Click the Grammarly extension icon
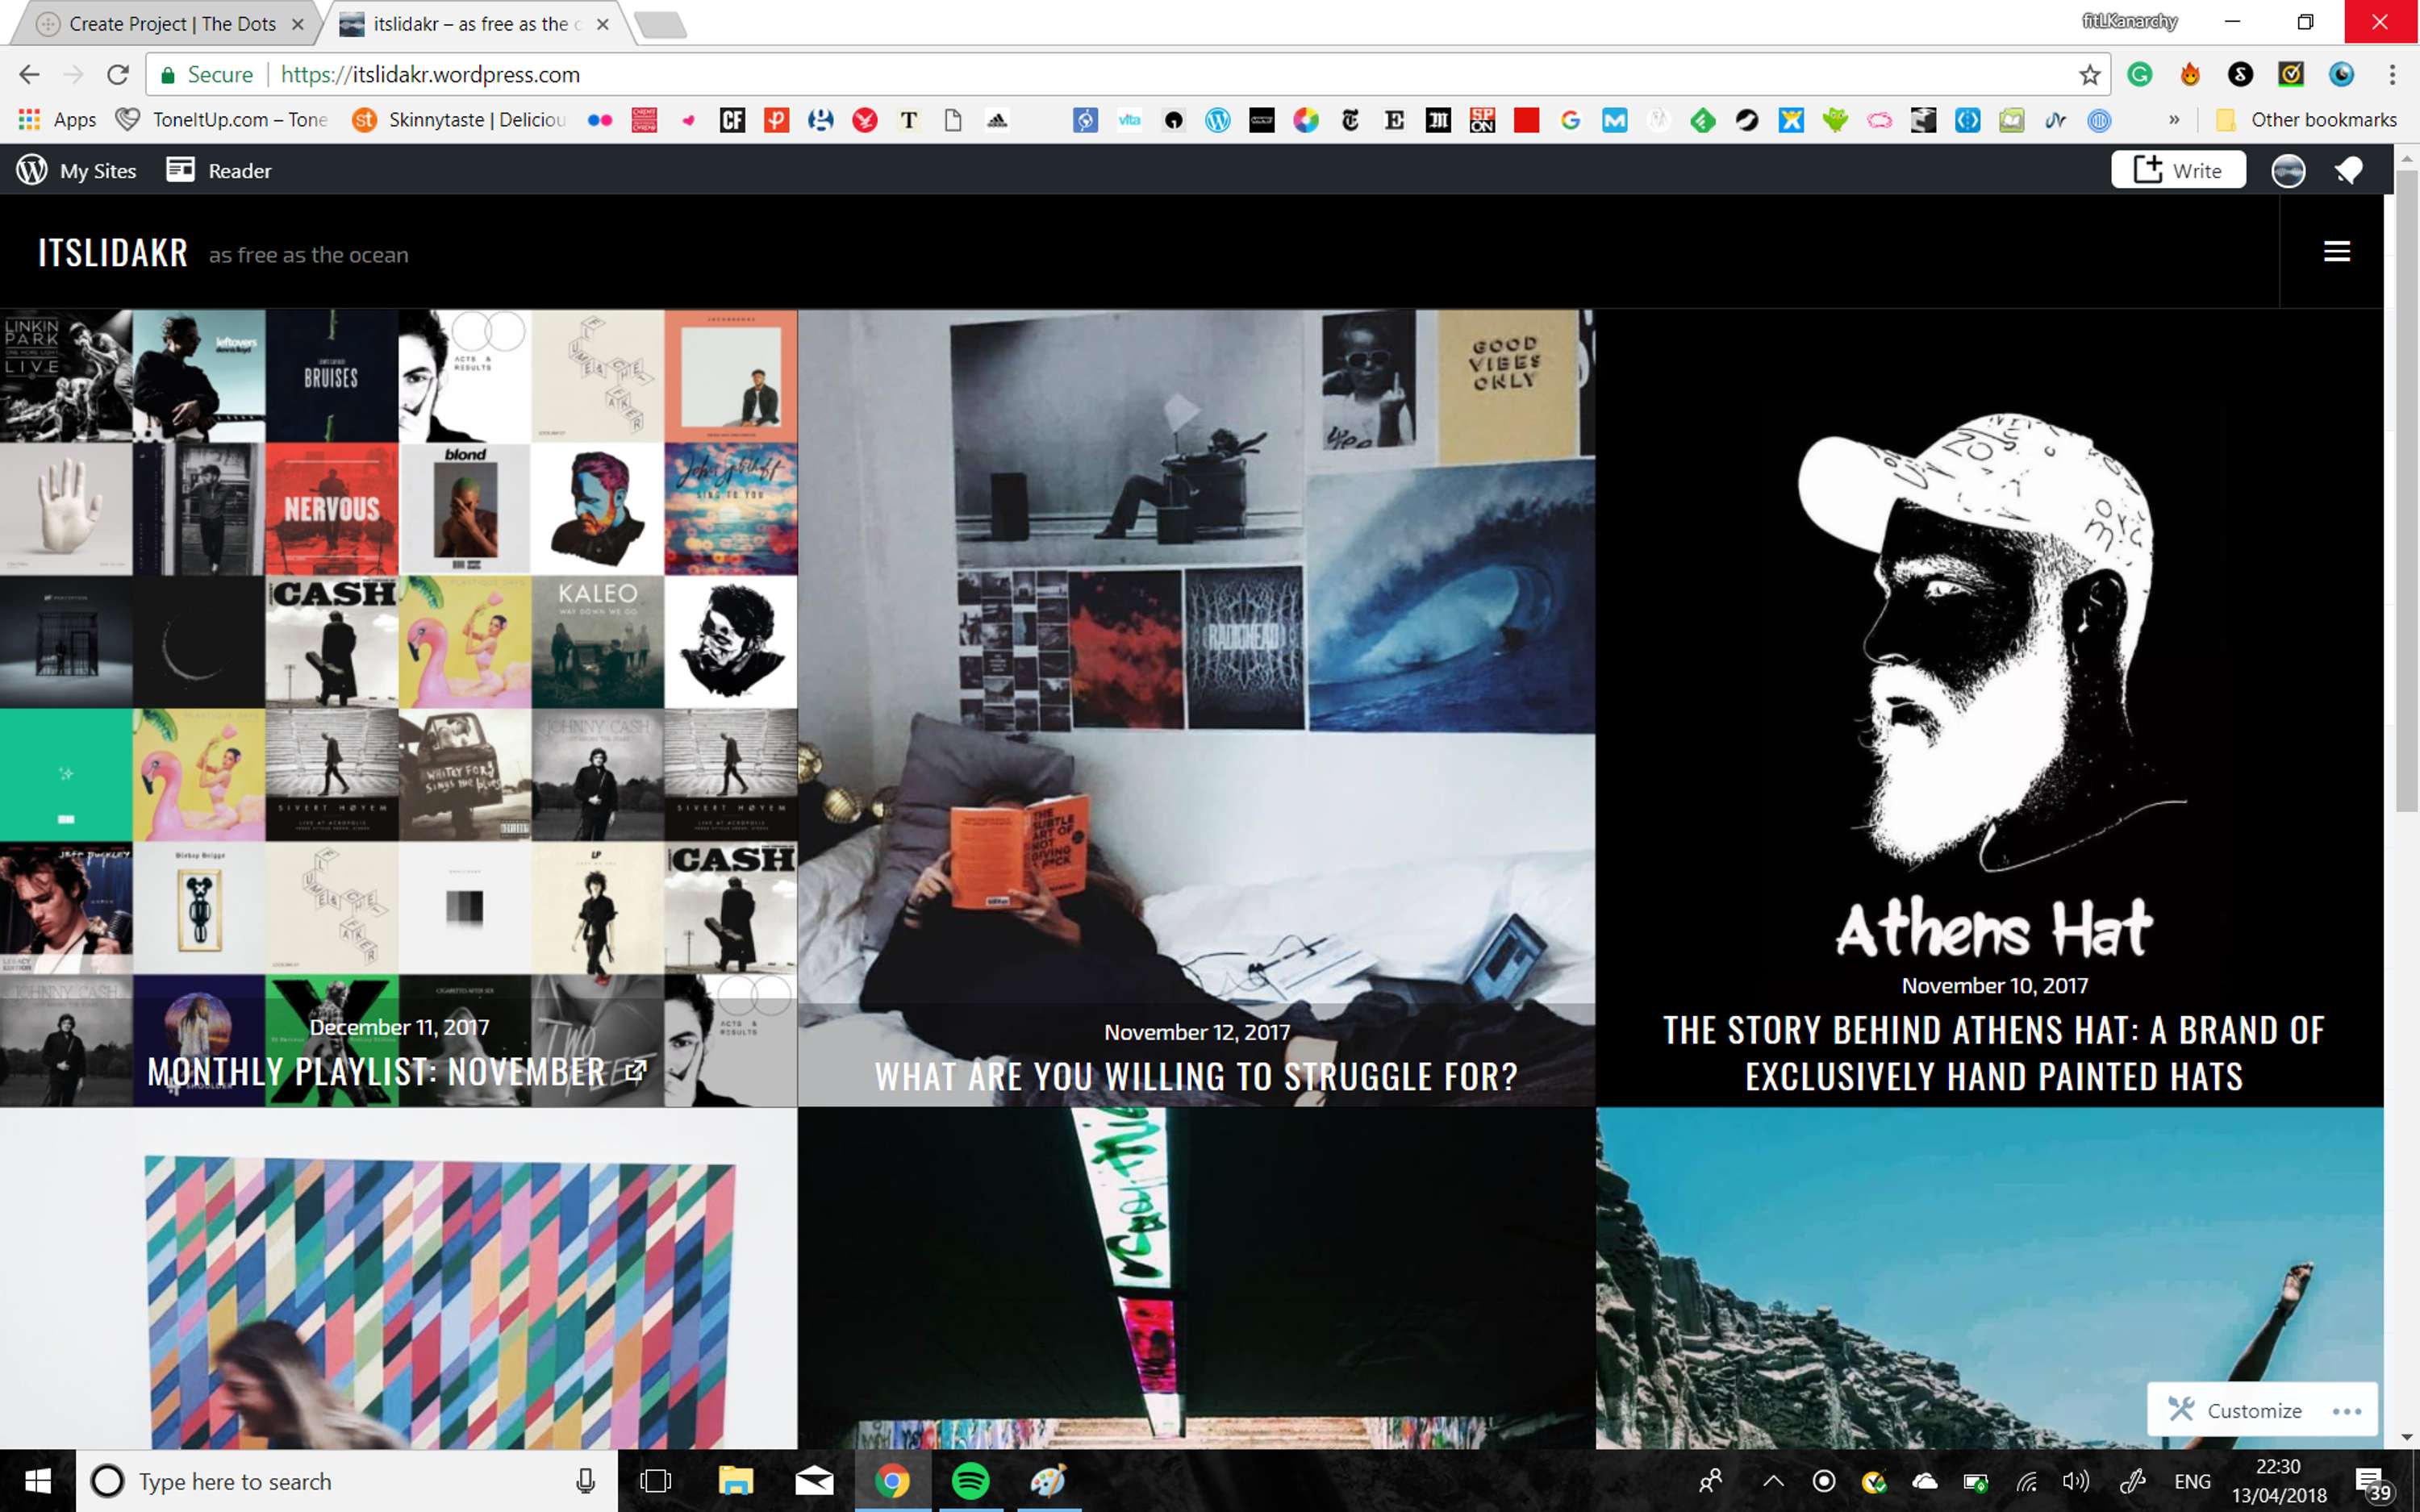Screen dimensions: 2420x1512 coord(2139,74)
